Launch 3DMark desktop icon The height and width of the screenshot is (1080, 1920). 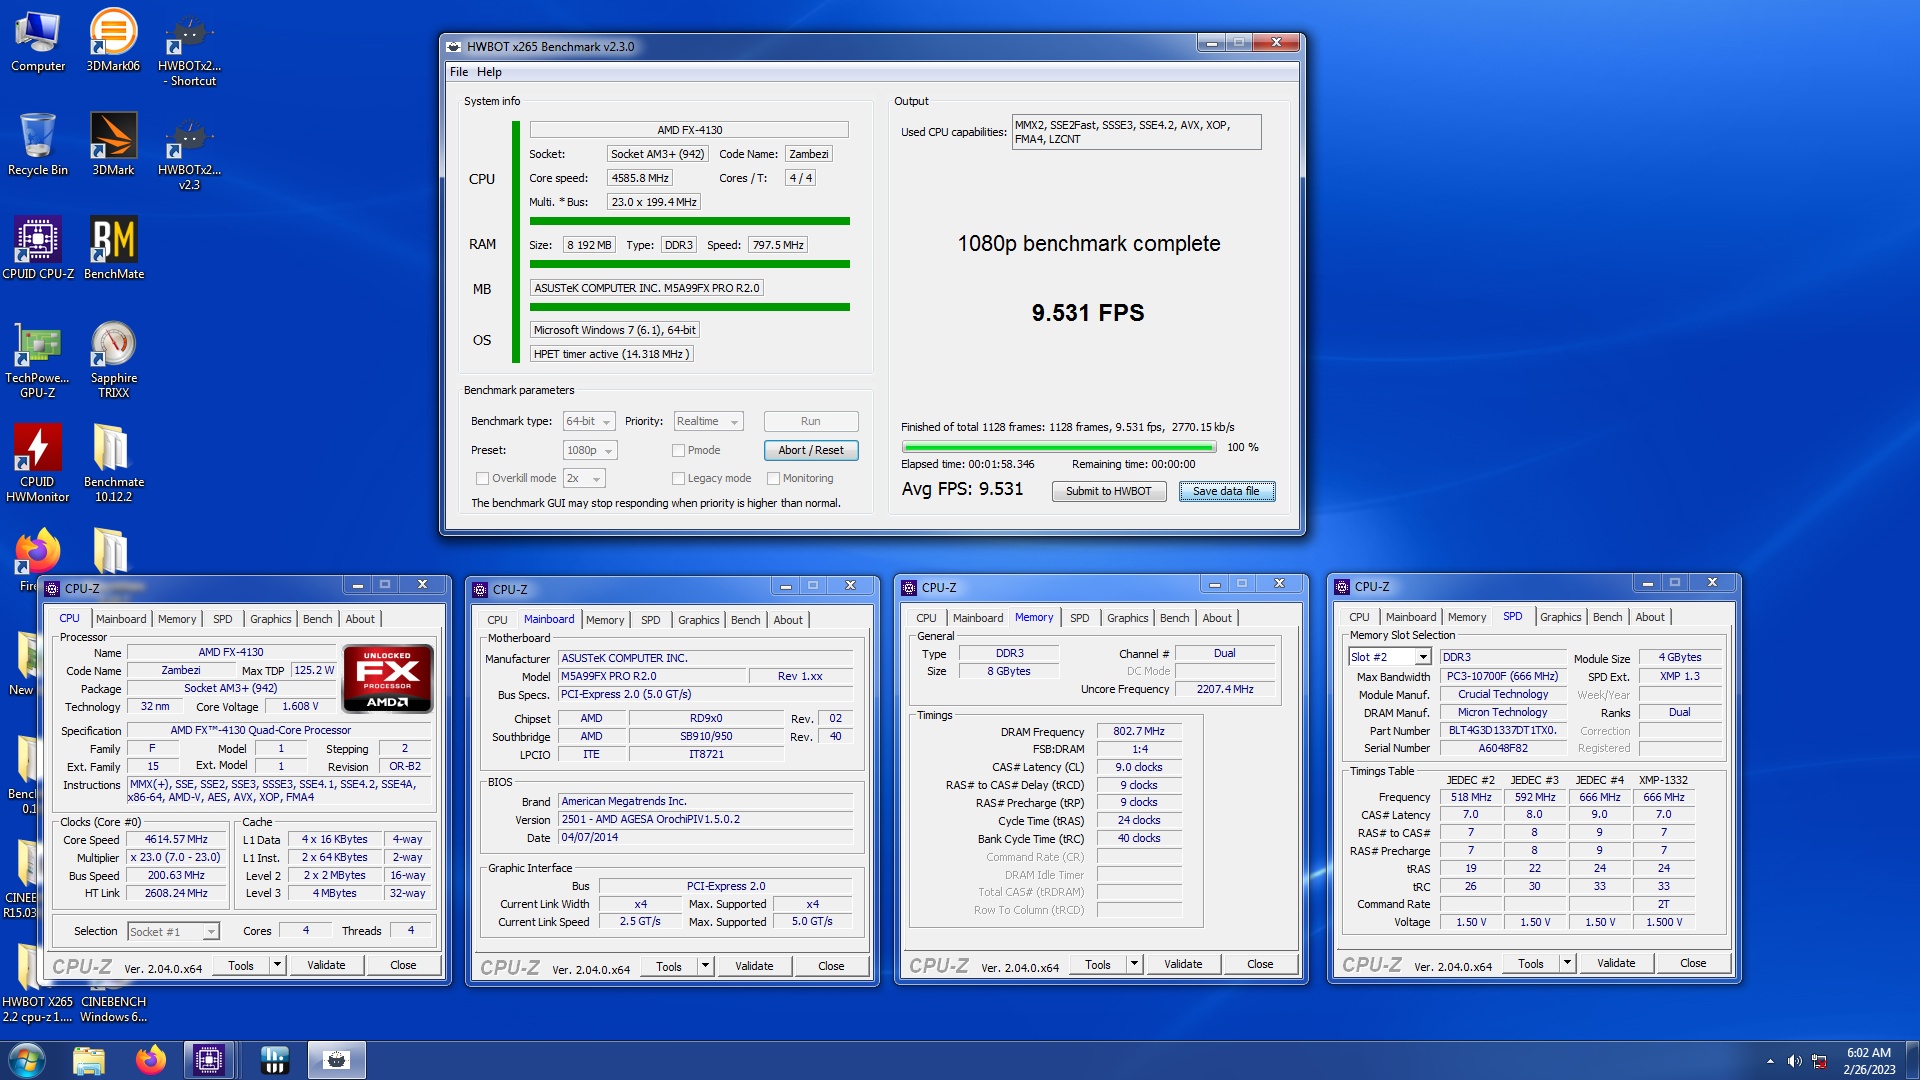coord(113,145)
